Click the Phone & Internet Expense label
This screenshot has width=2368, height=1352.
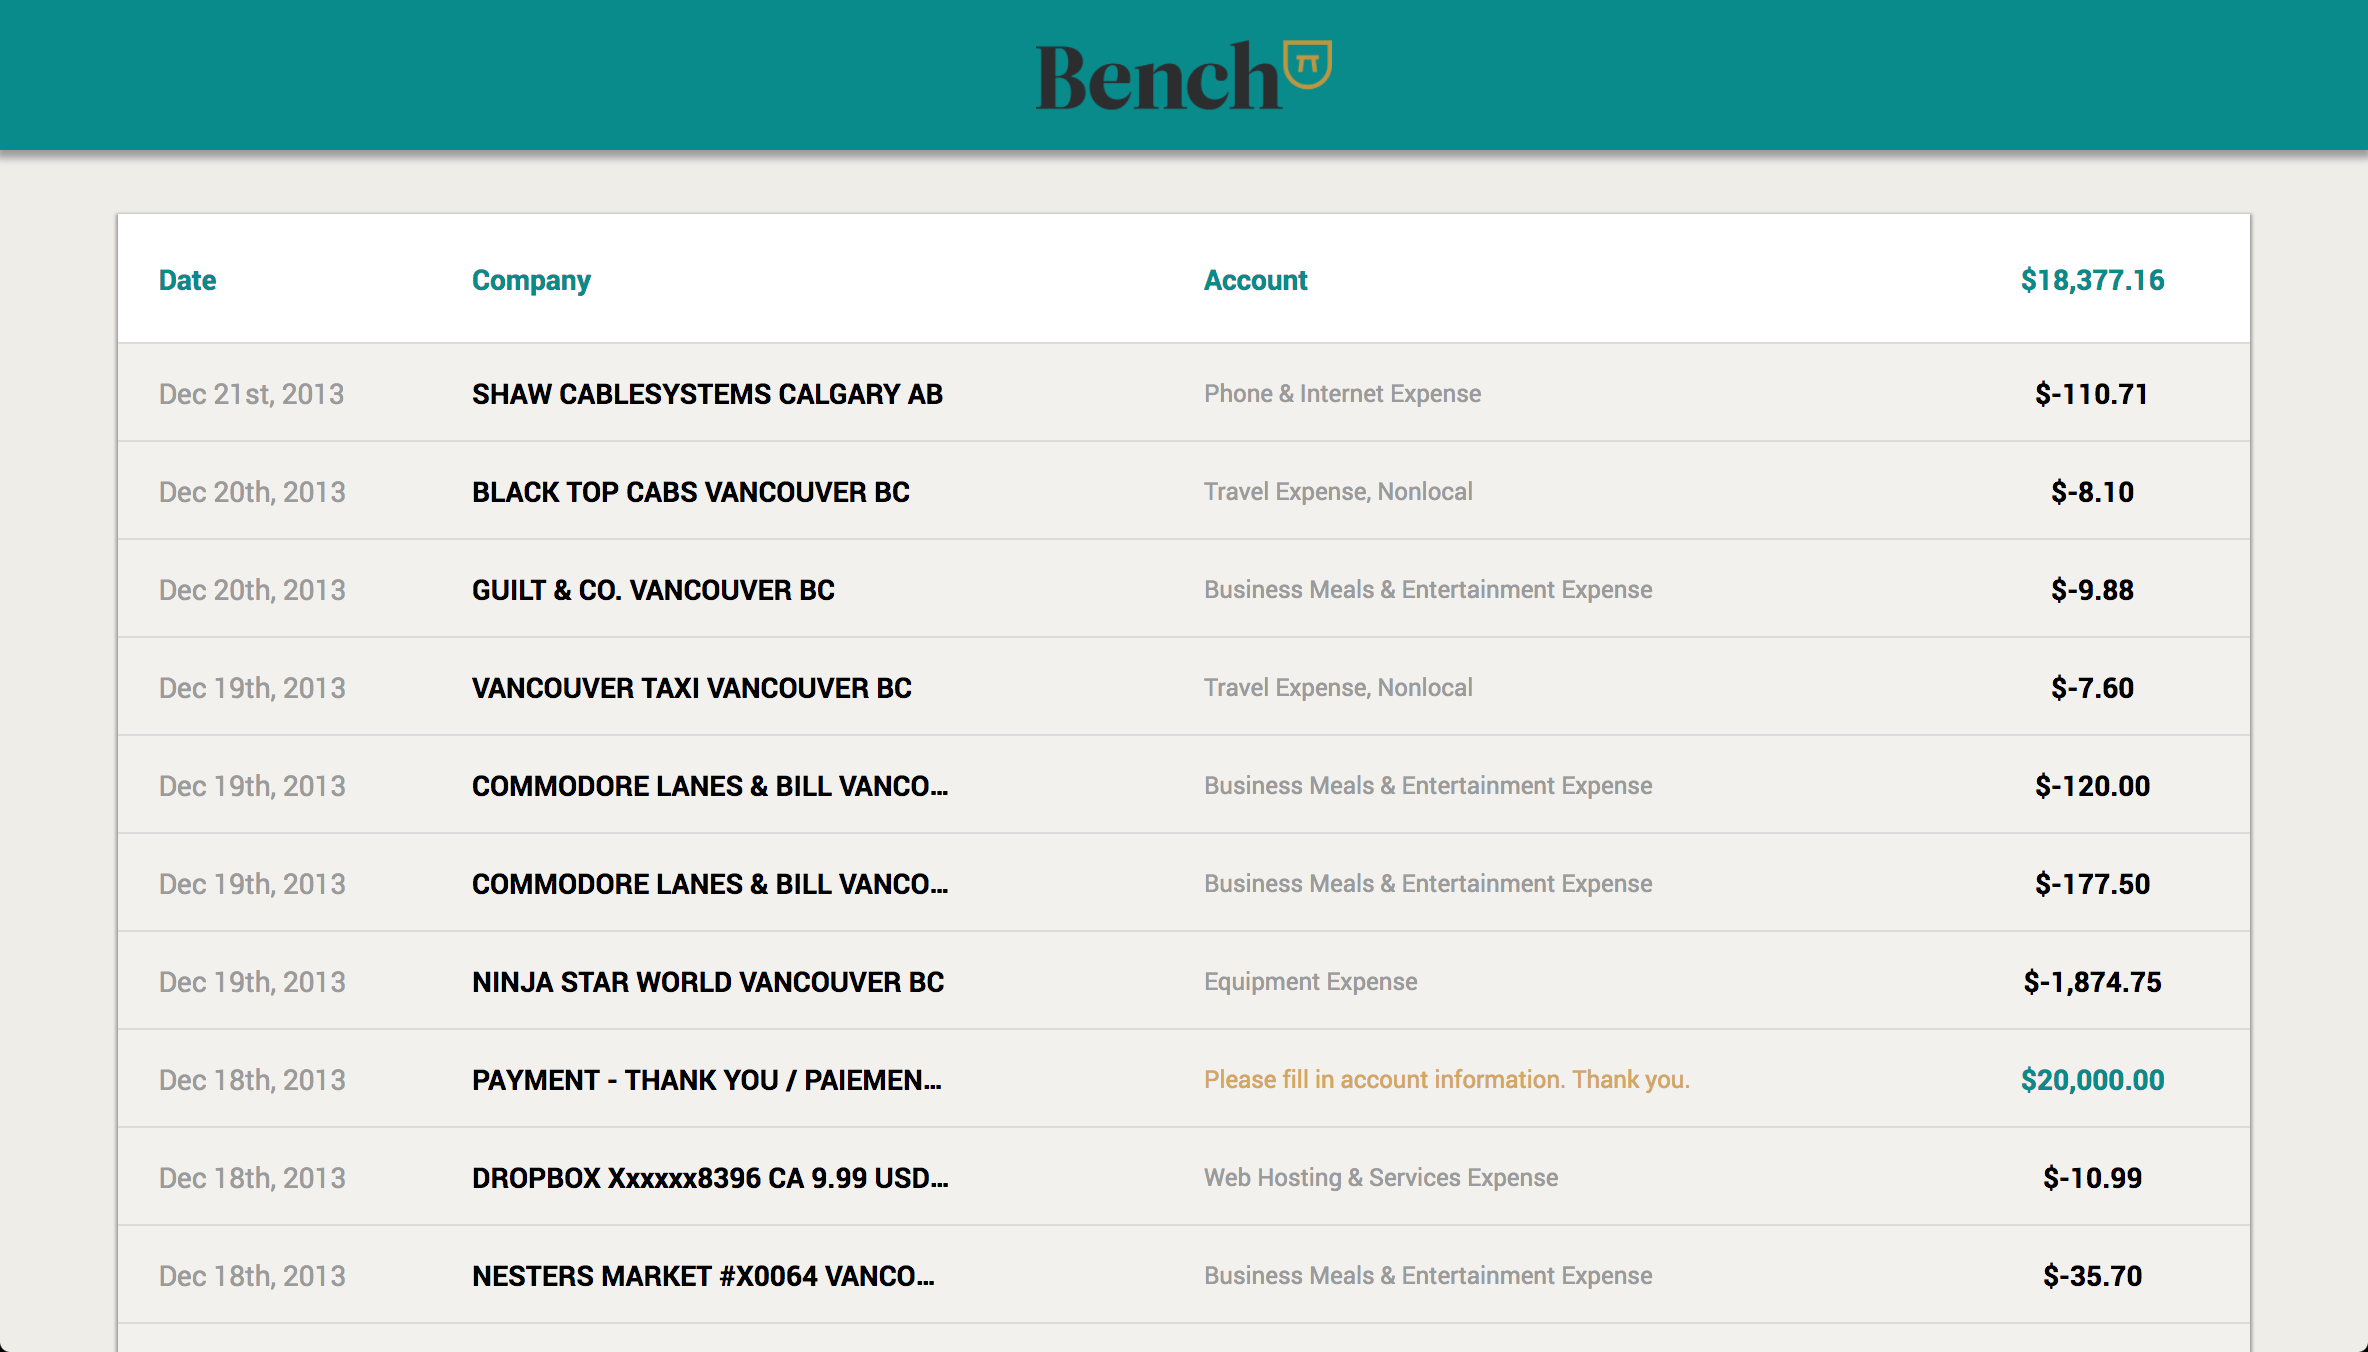1342,394
